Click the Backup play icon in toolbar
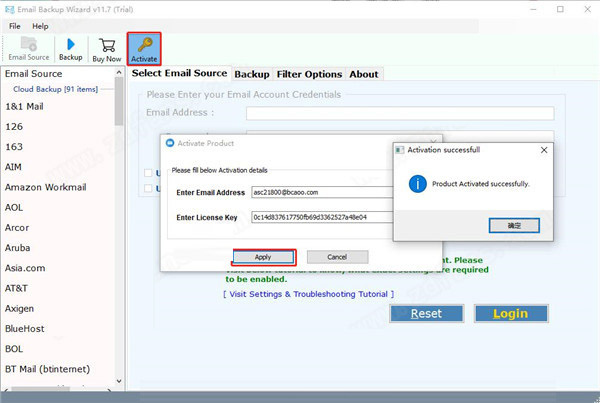 point(70,49)
